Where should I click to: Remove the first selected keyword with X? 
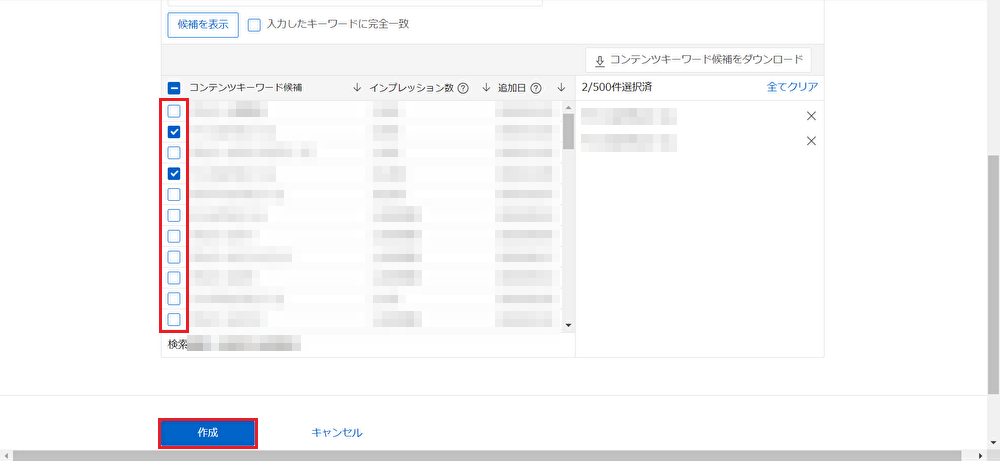[x=811, y=116]
